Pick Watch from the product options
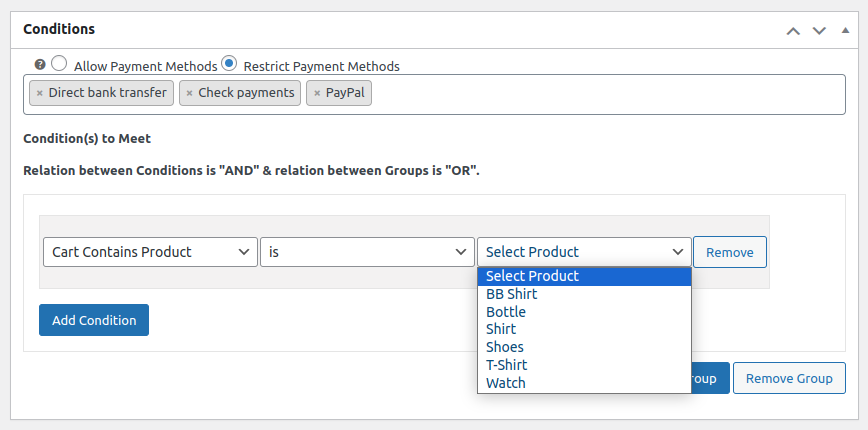 [x=506, y=383]
